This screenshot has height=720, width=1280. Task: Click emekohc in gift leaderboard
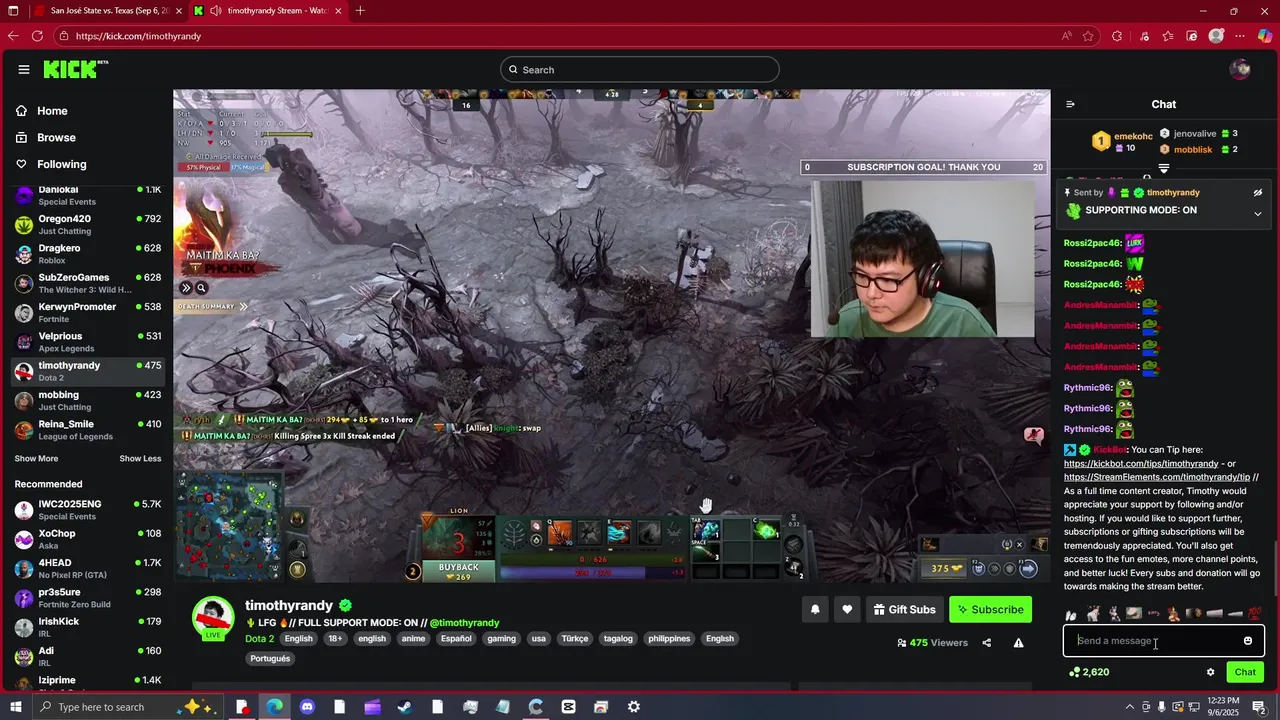(1133, 136)
